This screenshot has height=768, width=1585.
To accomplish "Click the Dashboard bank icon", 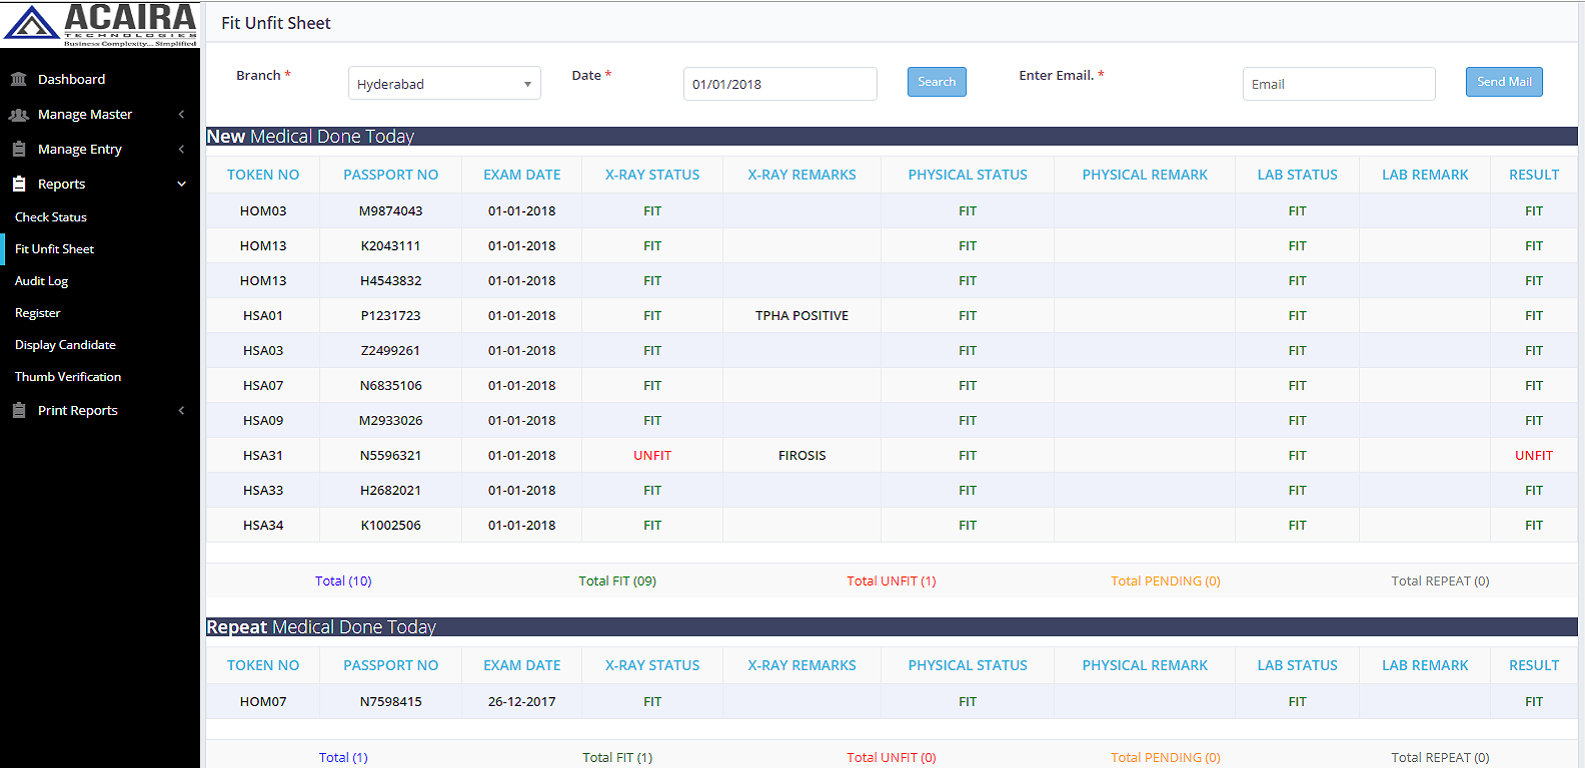I will tap(18, 79).
